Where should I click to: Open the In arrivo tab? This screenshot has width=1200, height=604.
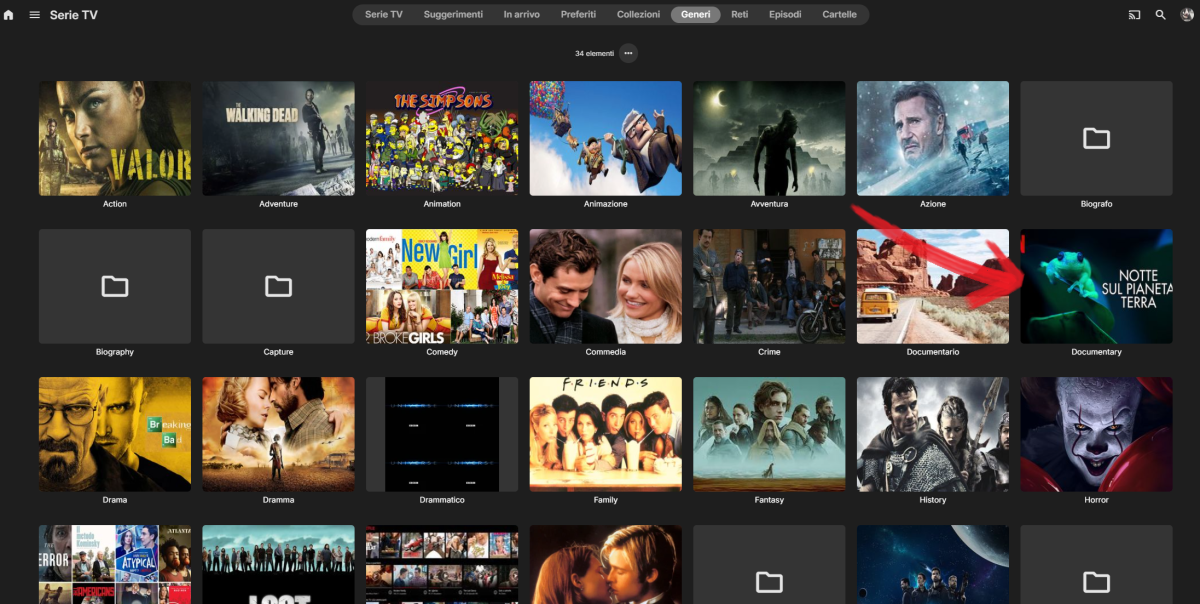[521, 15]
